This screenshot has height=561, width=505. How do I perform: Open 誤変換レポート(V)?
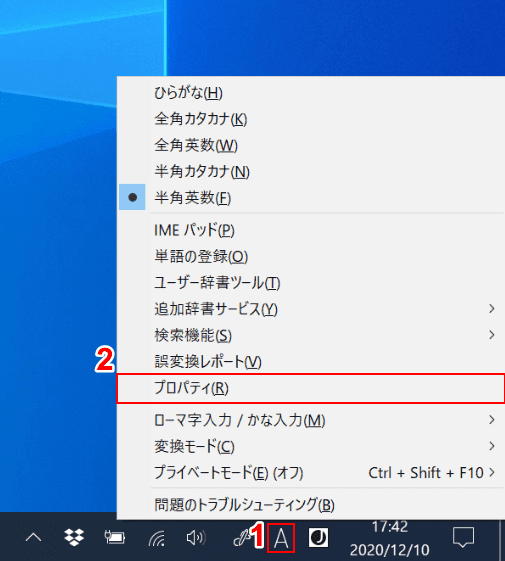tap(311, 361)
